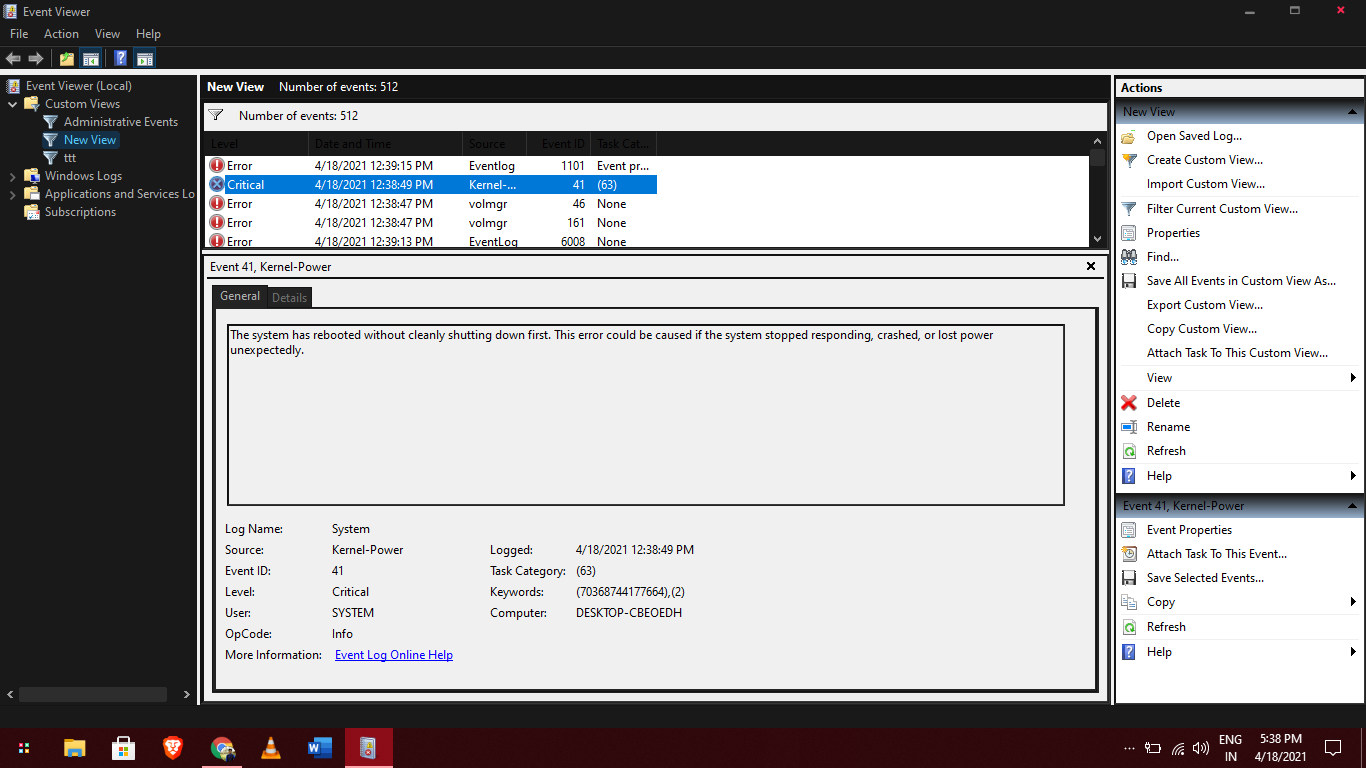
Task: Open the Action menu
Action: point(61,34)
